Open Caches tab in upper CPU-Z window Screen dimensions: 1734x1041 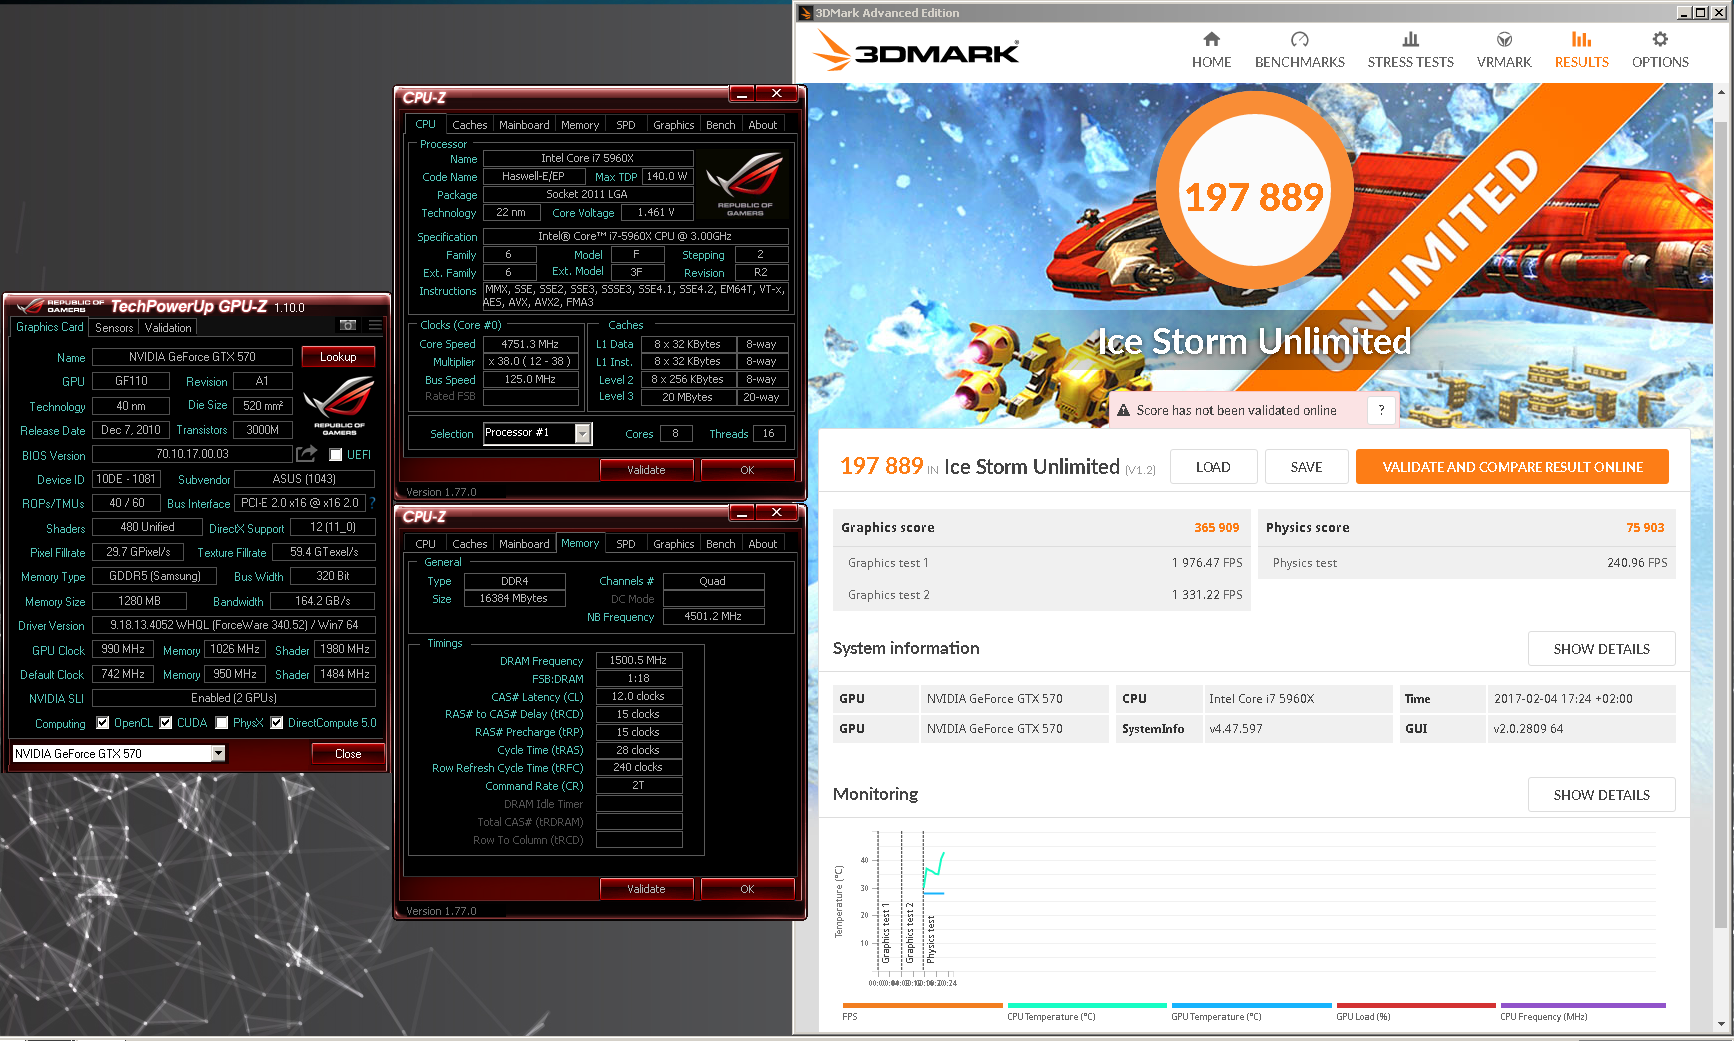[469, 125]
